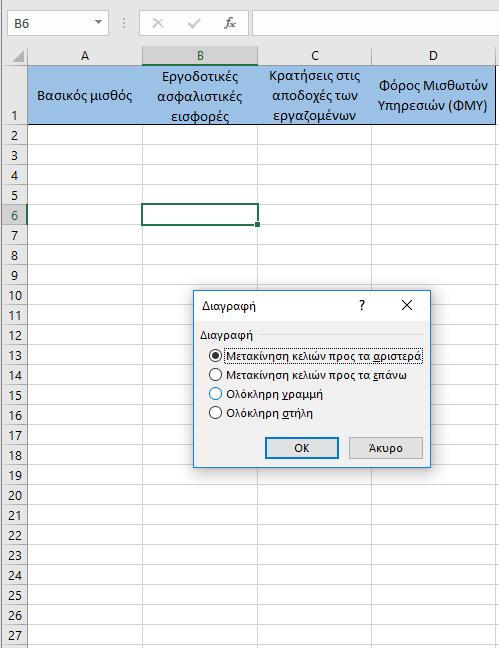Select column D header
499x648 pixels.
pos(433,56)
